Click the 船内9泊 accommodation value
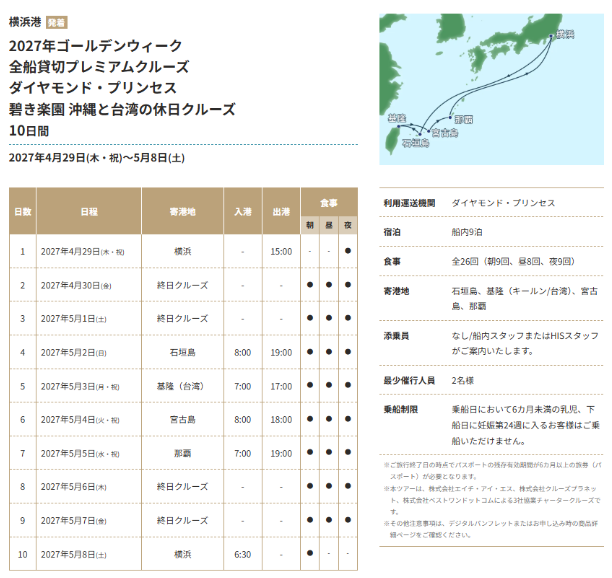This screenshot has height=578, width=612. pos(467,232)
